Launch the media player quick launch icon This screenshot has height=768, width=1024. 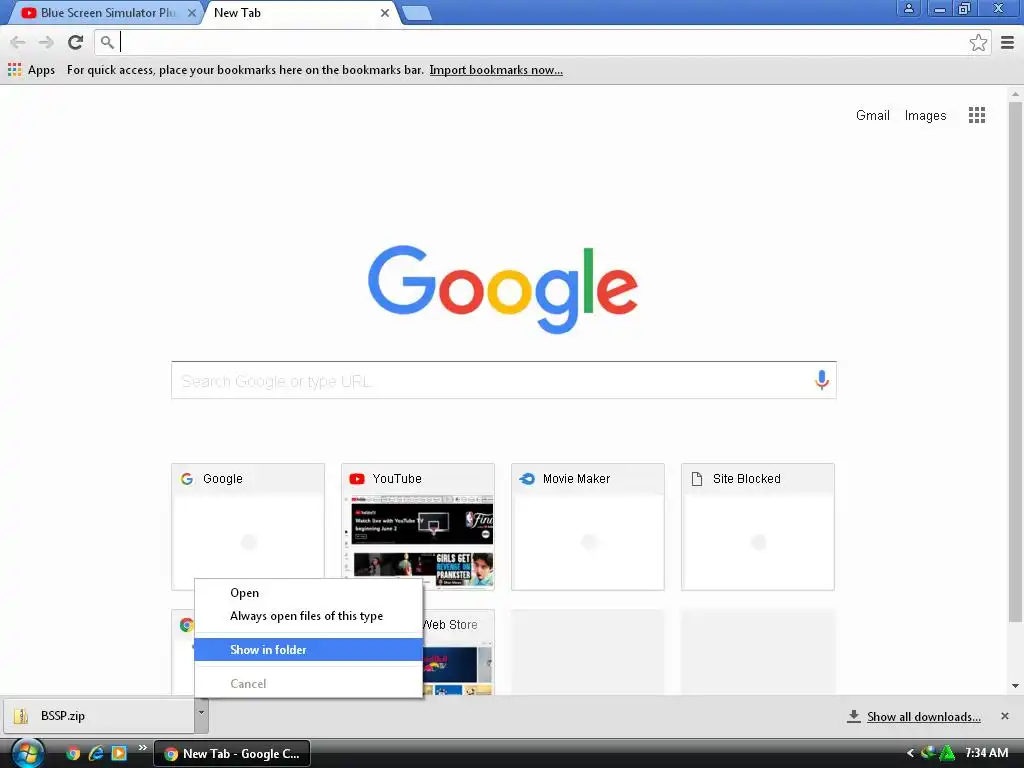click(119, 754)
